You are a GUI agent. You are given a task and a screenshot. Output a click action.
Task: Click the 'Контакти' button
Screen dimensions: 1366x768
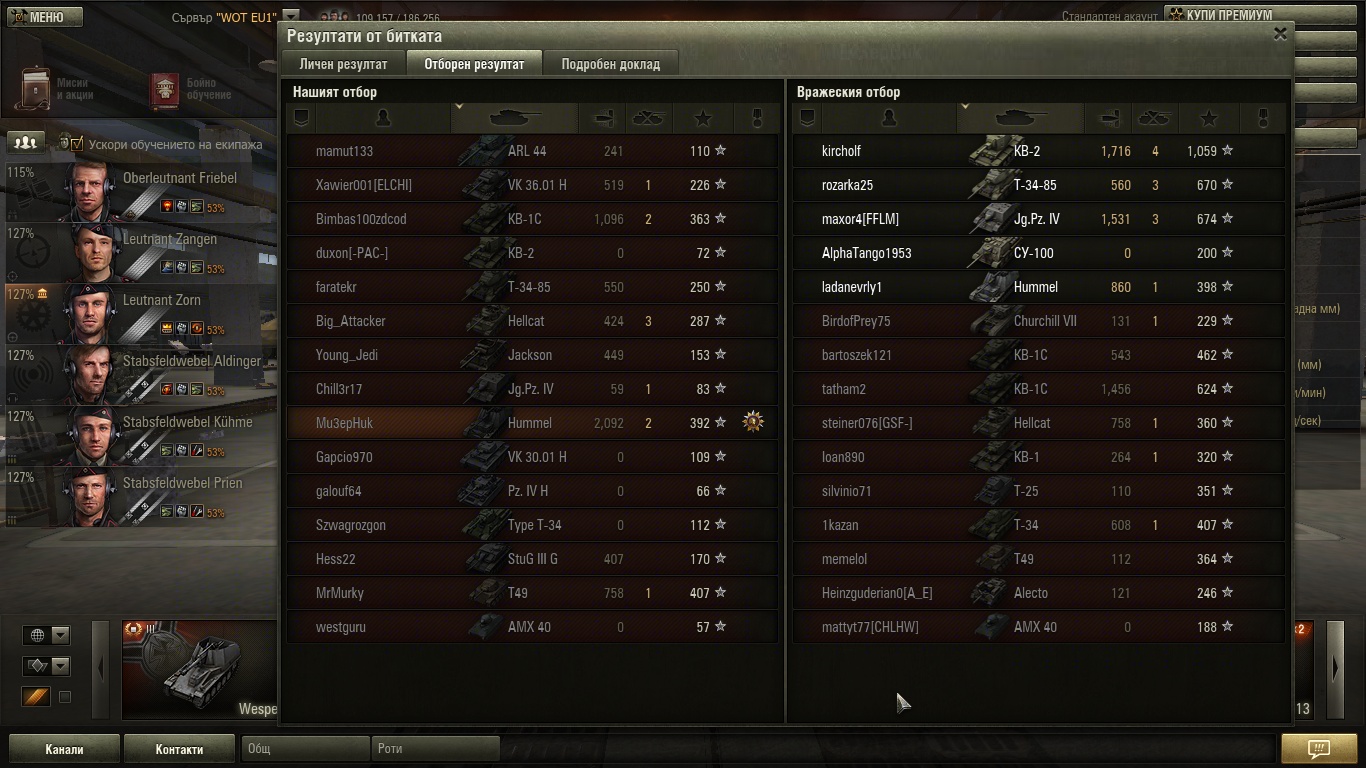click(x=179, y=749)
